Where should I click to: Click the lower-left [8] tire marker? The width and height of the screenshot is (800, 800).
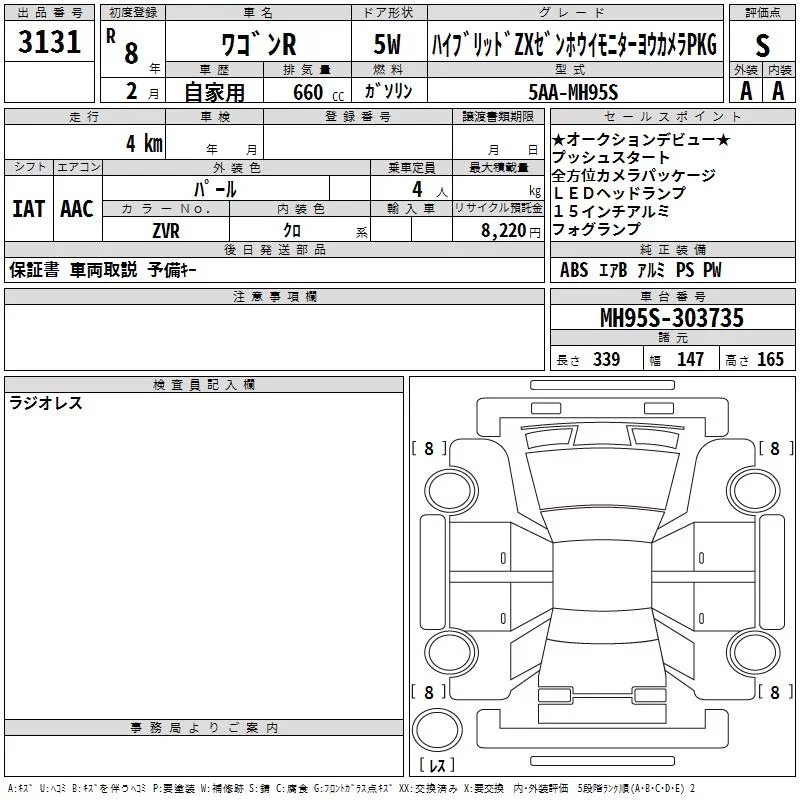coord(429,692)
